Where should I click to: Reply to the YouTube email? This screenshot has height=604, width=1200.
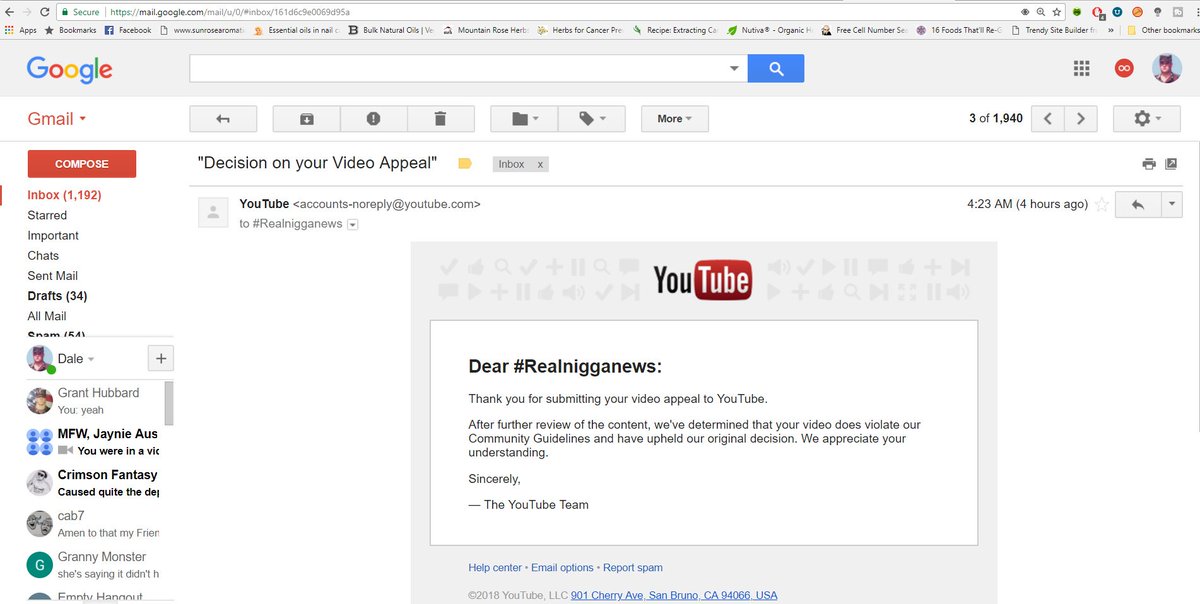pos(1137,204)
